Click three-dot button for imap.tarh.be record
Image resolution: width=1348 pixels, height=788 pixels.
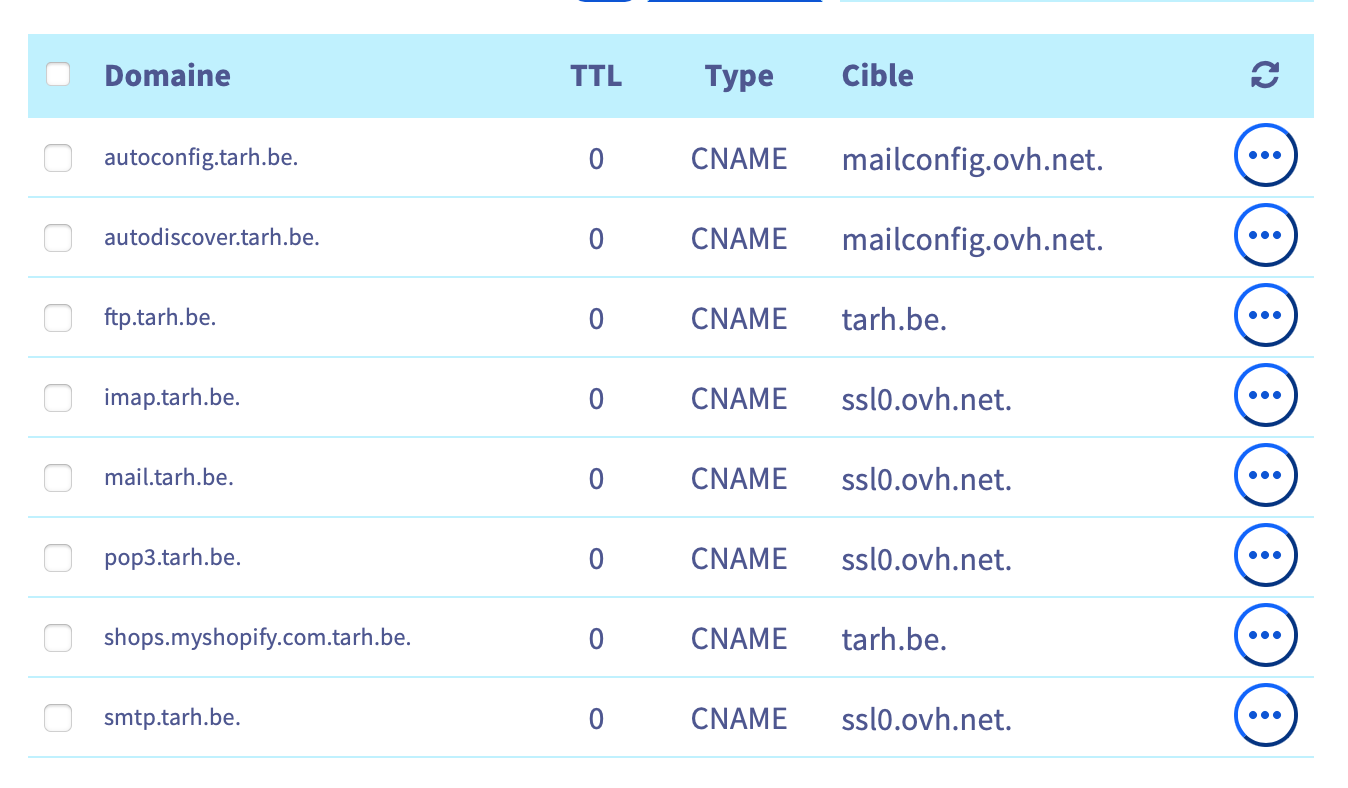pyautogui.click(x=1266, y=396)
